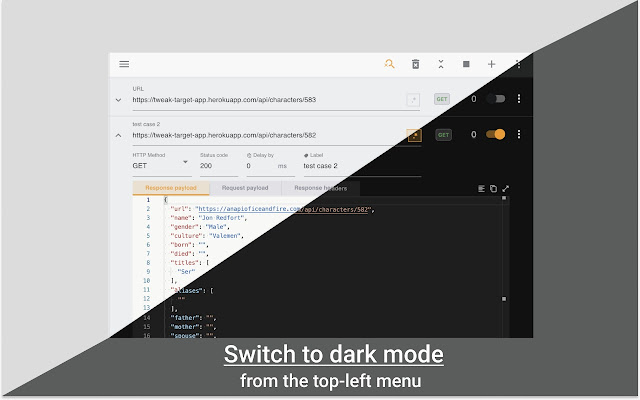Open the toolbar's three-dot overflow menu

click(518, 64)
